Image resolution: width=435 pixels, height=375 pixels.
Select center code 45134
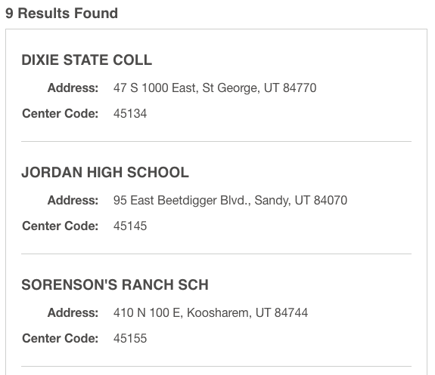click(130, 114)
